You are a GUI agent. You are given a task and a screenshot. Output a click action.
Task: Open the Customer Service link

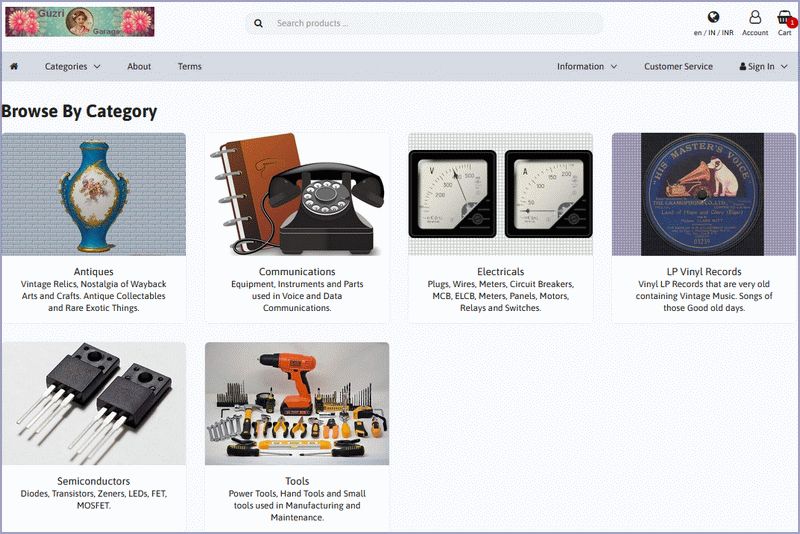tap(678, 67)
